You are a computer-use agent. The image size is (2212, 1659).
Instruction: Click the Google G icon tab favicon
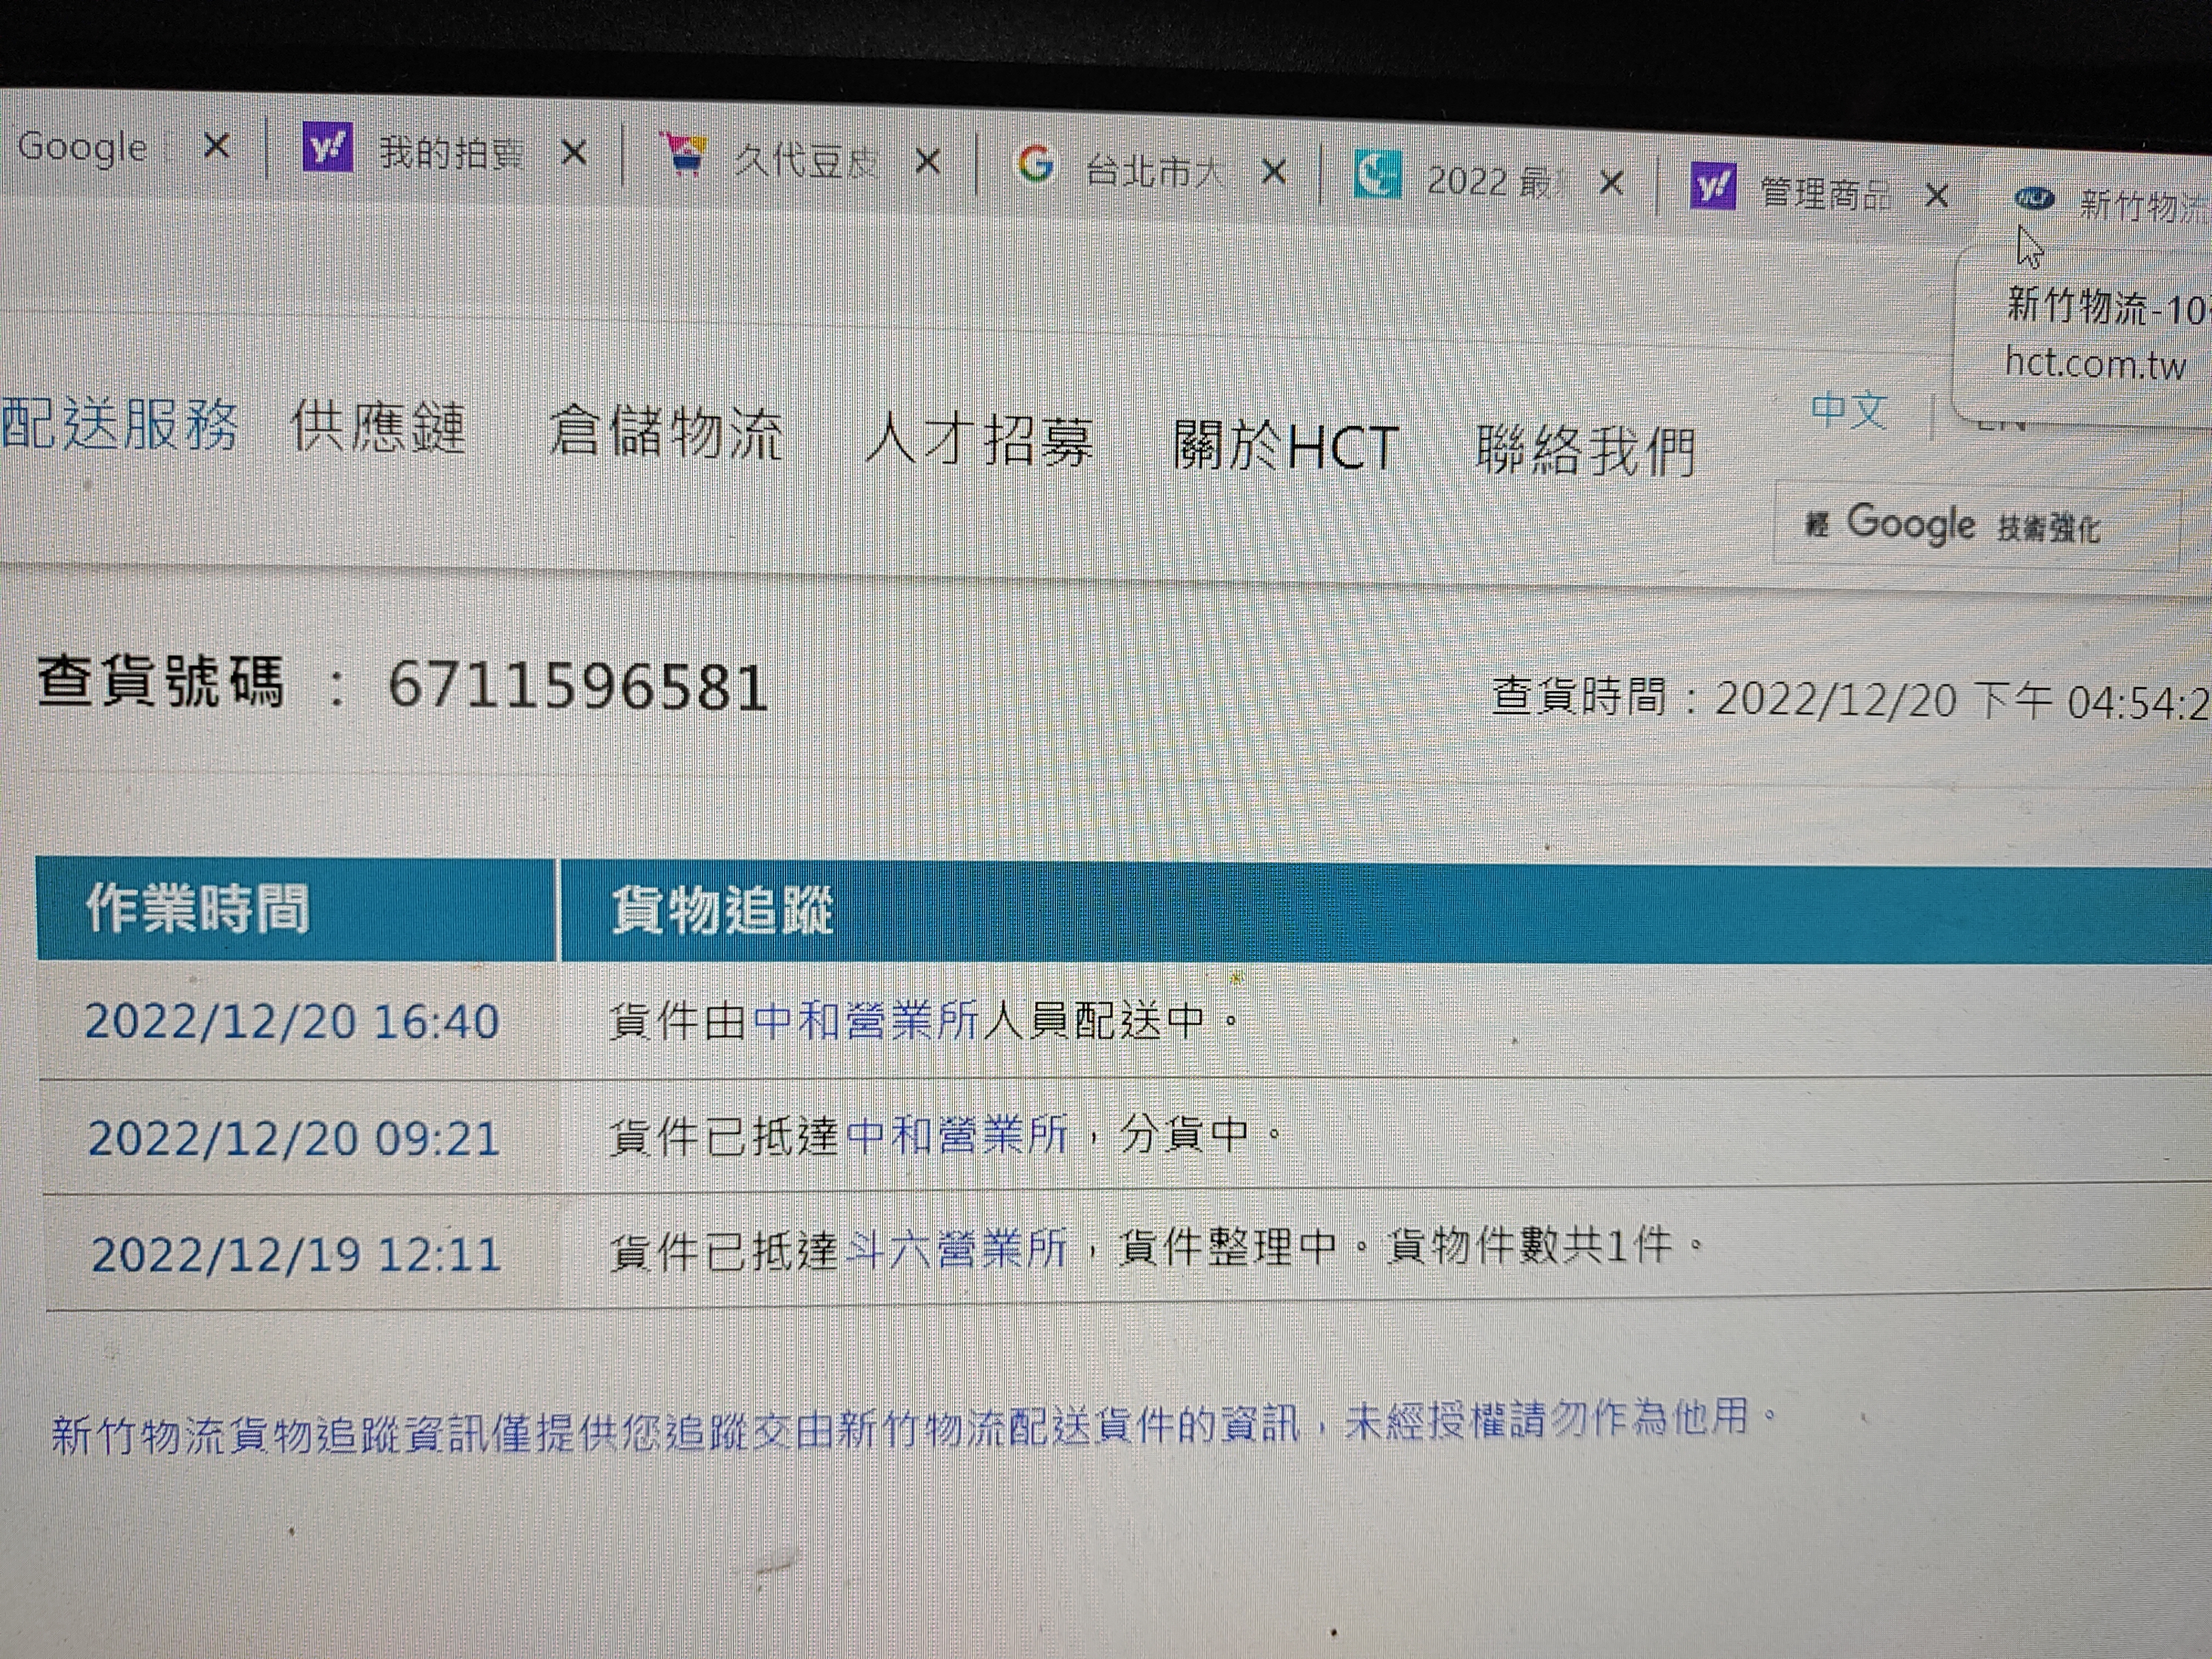pyautogui.click(x=1035, y=163)
